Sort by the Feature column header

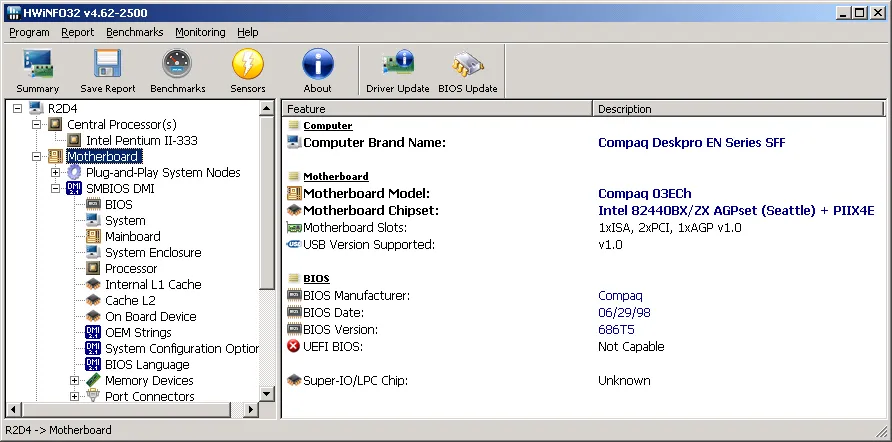[437, 109]
